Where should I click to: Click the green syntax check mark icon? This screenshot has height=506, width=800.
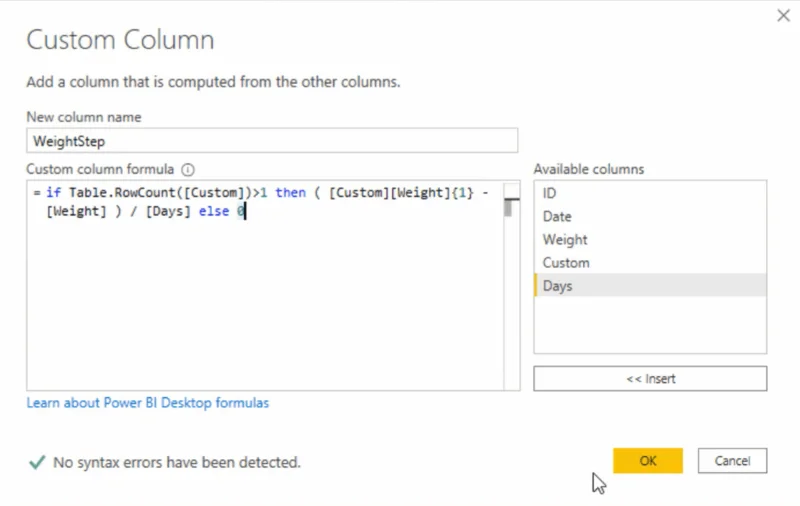pyautogui.click(x=37, y=463)
